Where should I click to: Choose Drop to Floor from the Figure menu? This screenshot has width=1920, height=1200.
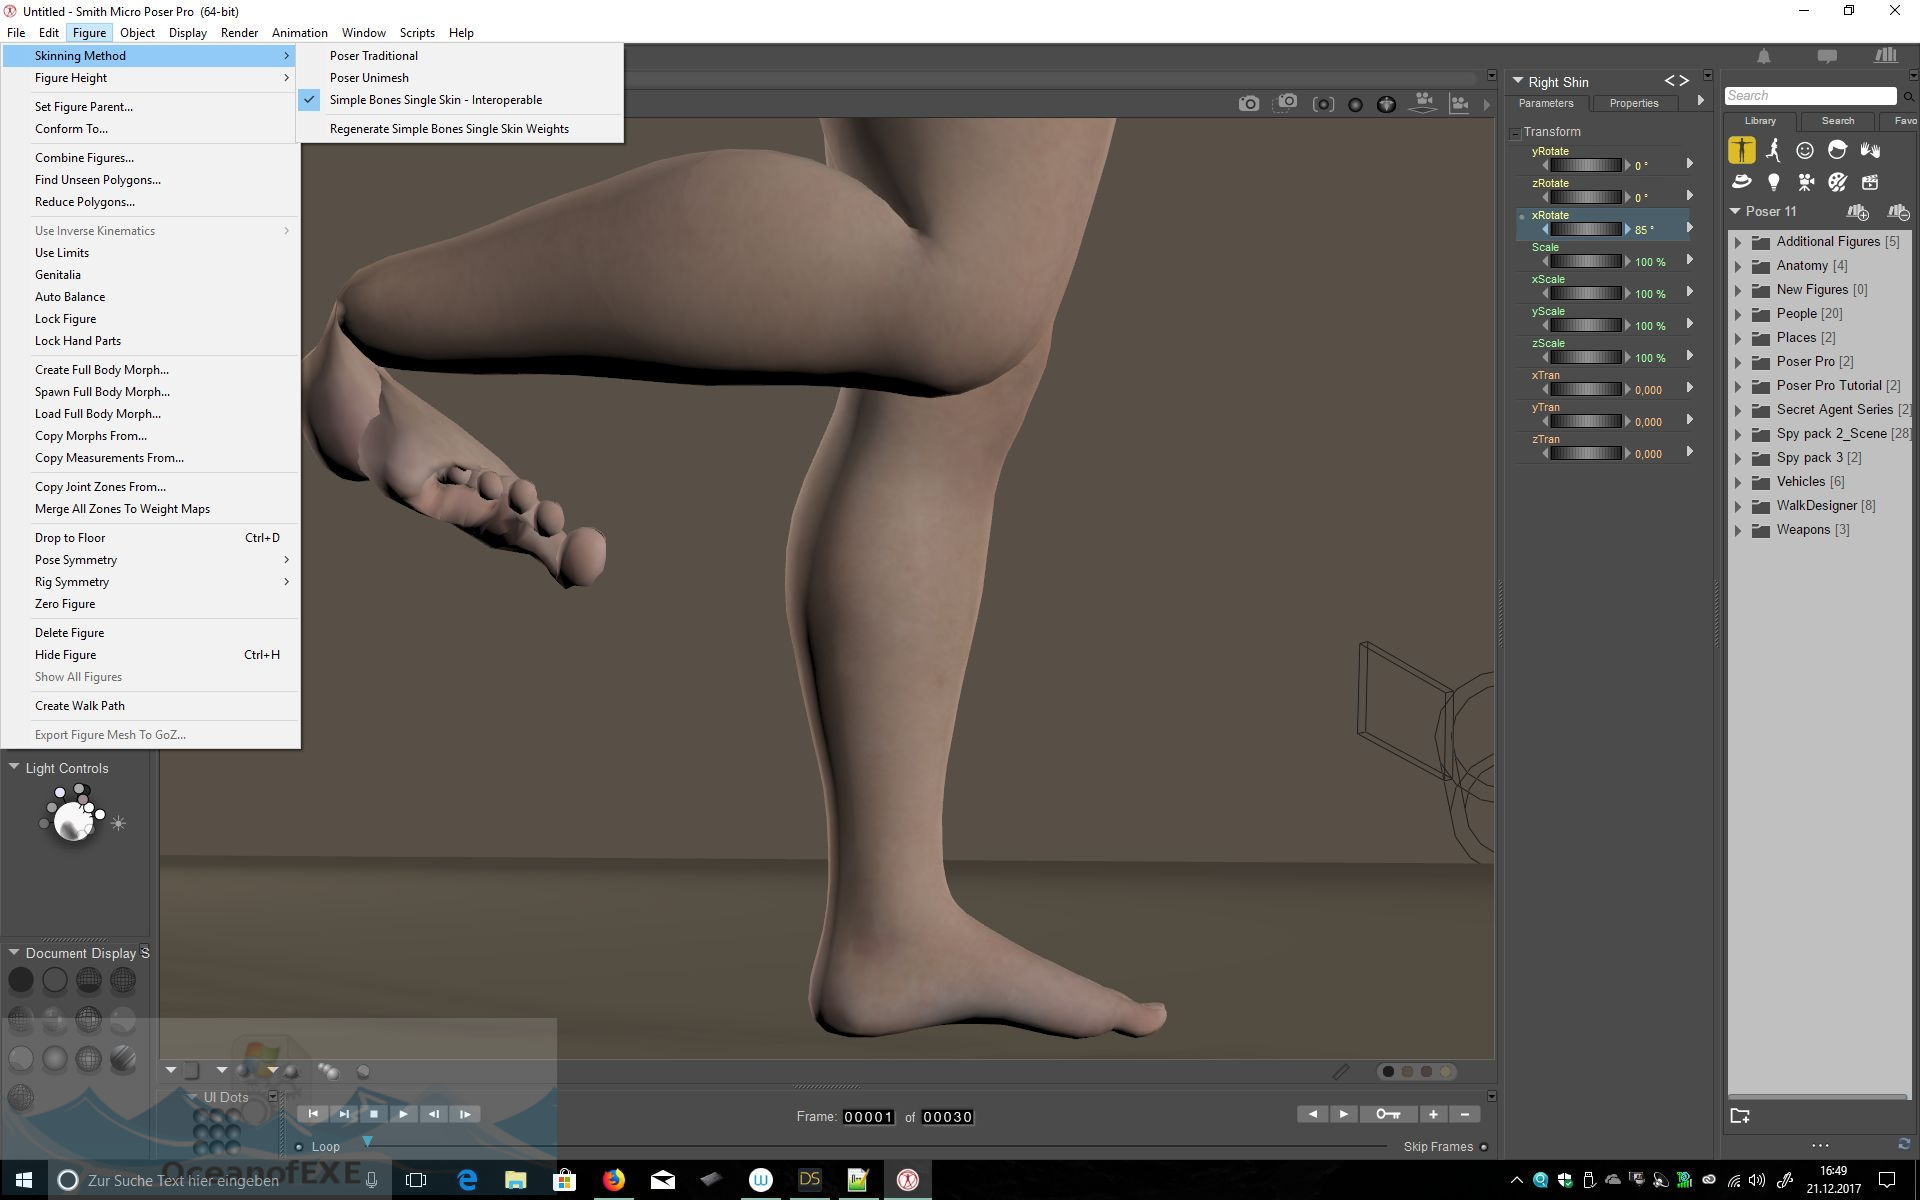(x=150, y=538)
